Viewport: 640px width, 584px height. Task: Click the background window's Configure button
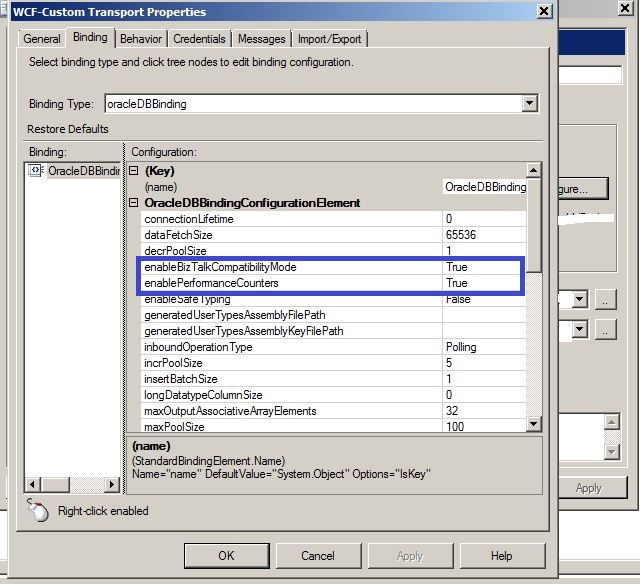(x=583, y=189)
